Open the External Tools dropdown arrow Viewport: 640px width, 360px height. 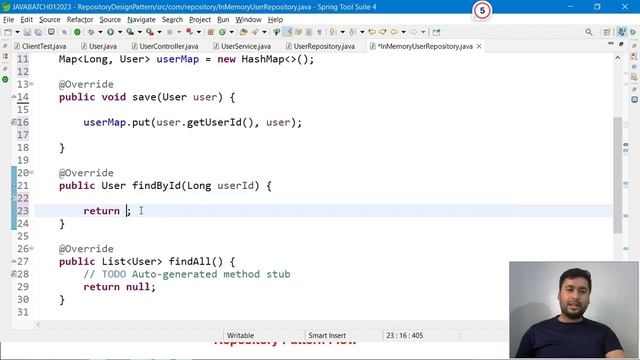(x=159, y=32)
